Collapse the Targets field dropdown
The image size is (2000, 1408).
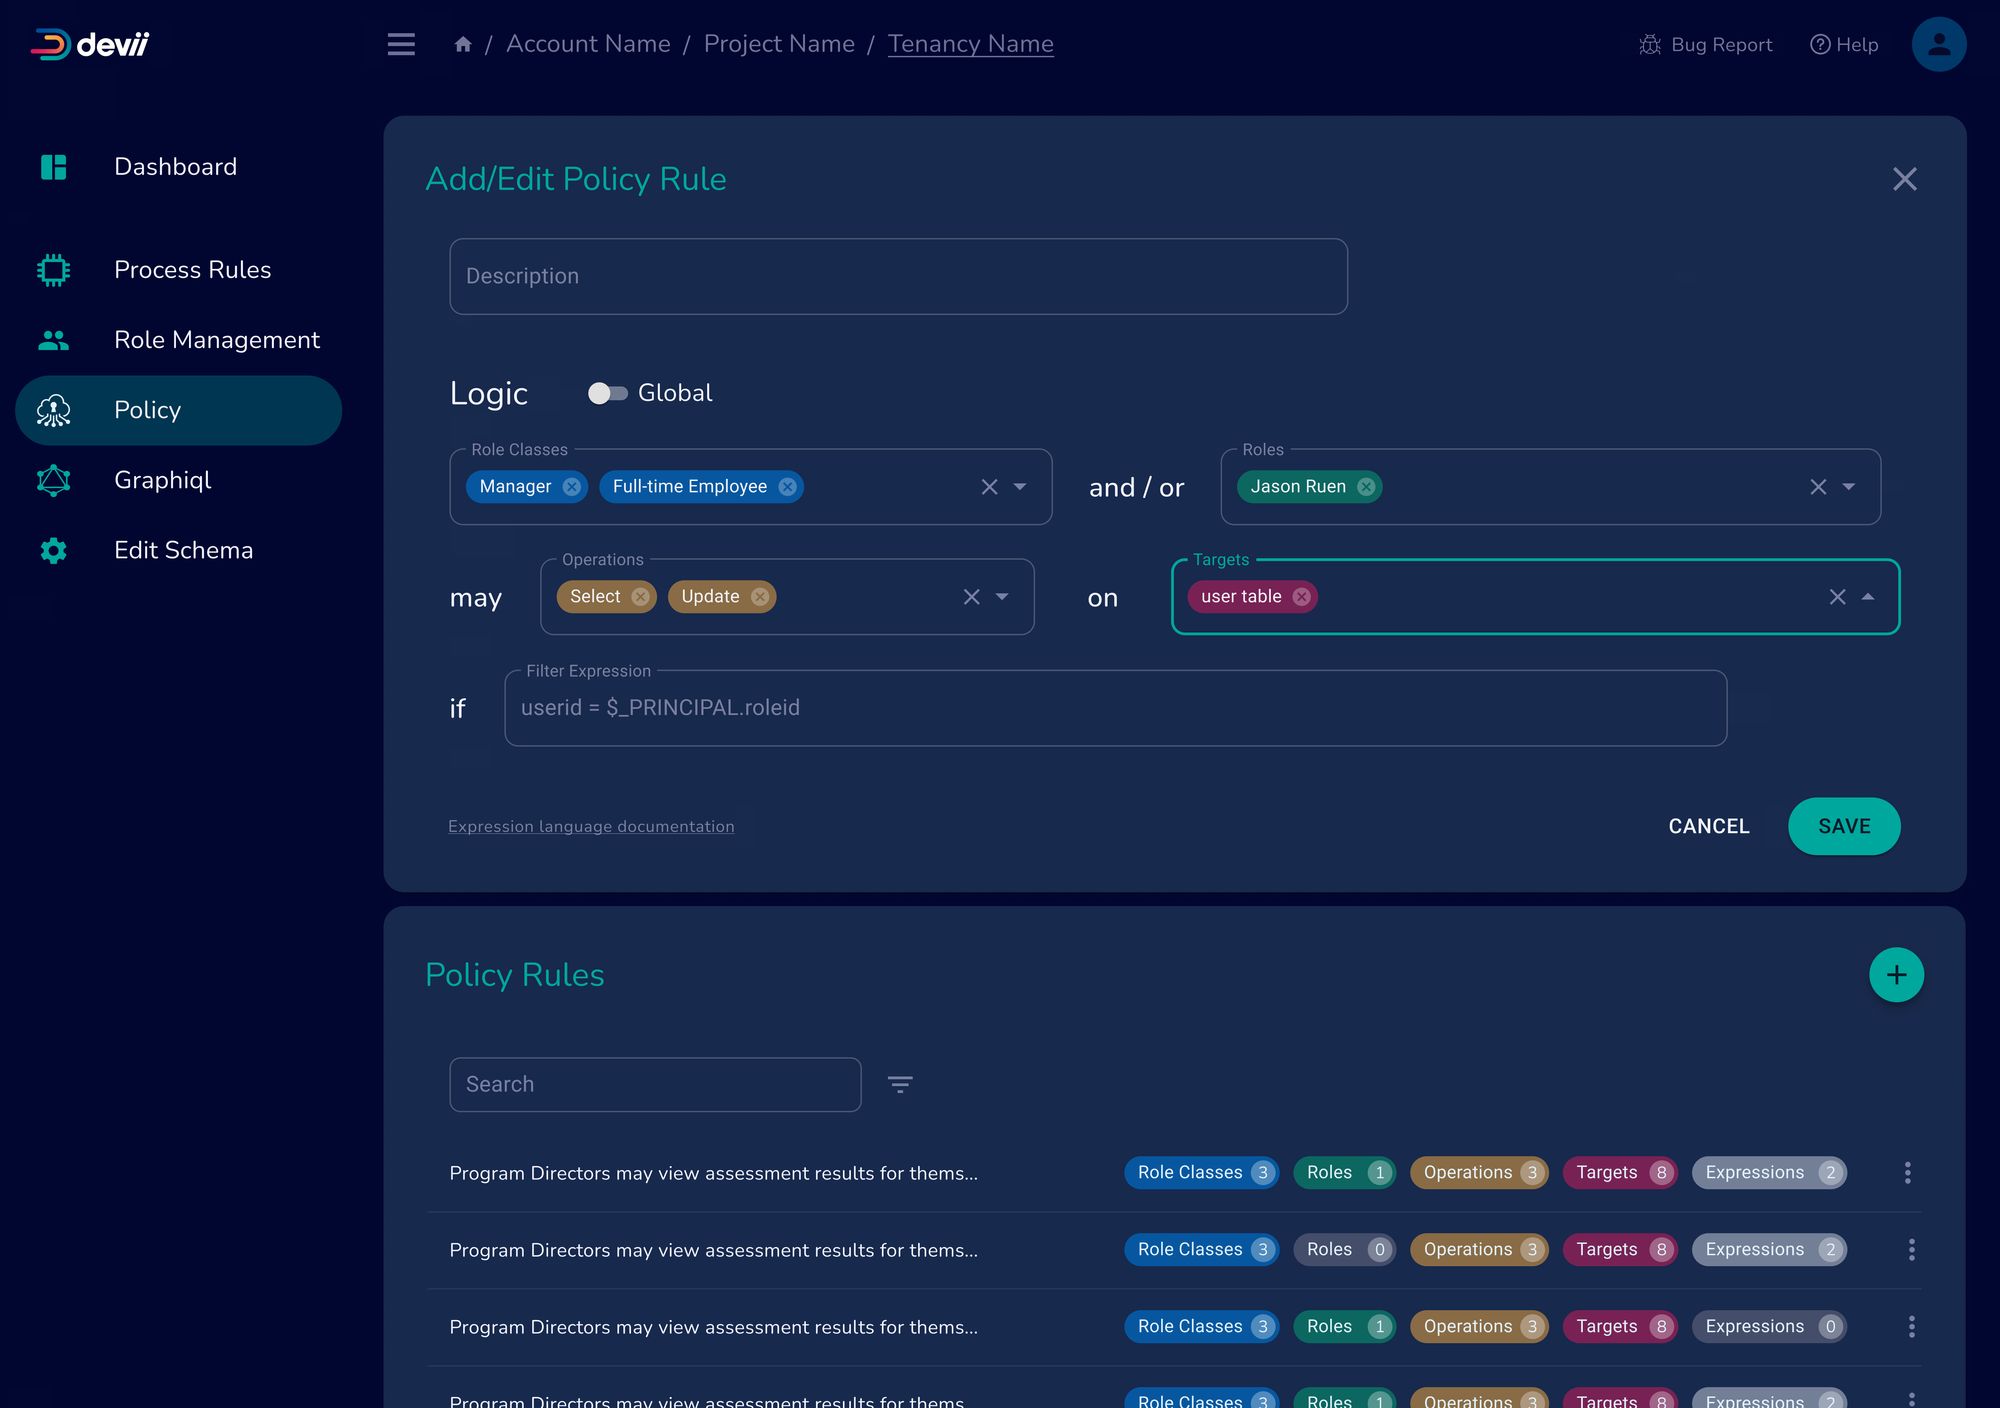pos(1868,597)
